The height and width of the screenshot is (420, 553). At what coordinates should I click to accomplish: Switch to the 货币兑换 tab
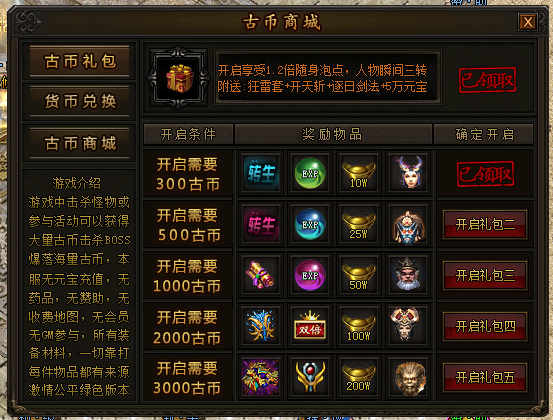point(80,101)
